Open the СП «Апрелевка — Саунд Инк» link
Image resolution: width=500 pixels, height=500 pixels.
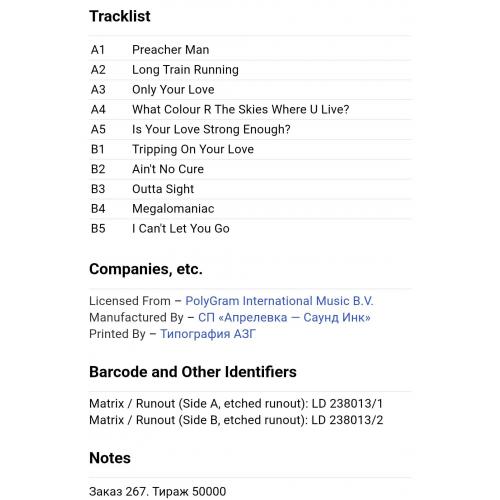284,317
